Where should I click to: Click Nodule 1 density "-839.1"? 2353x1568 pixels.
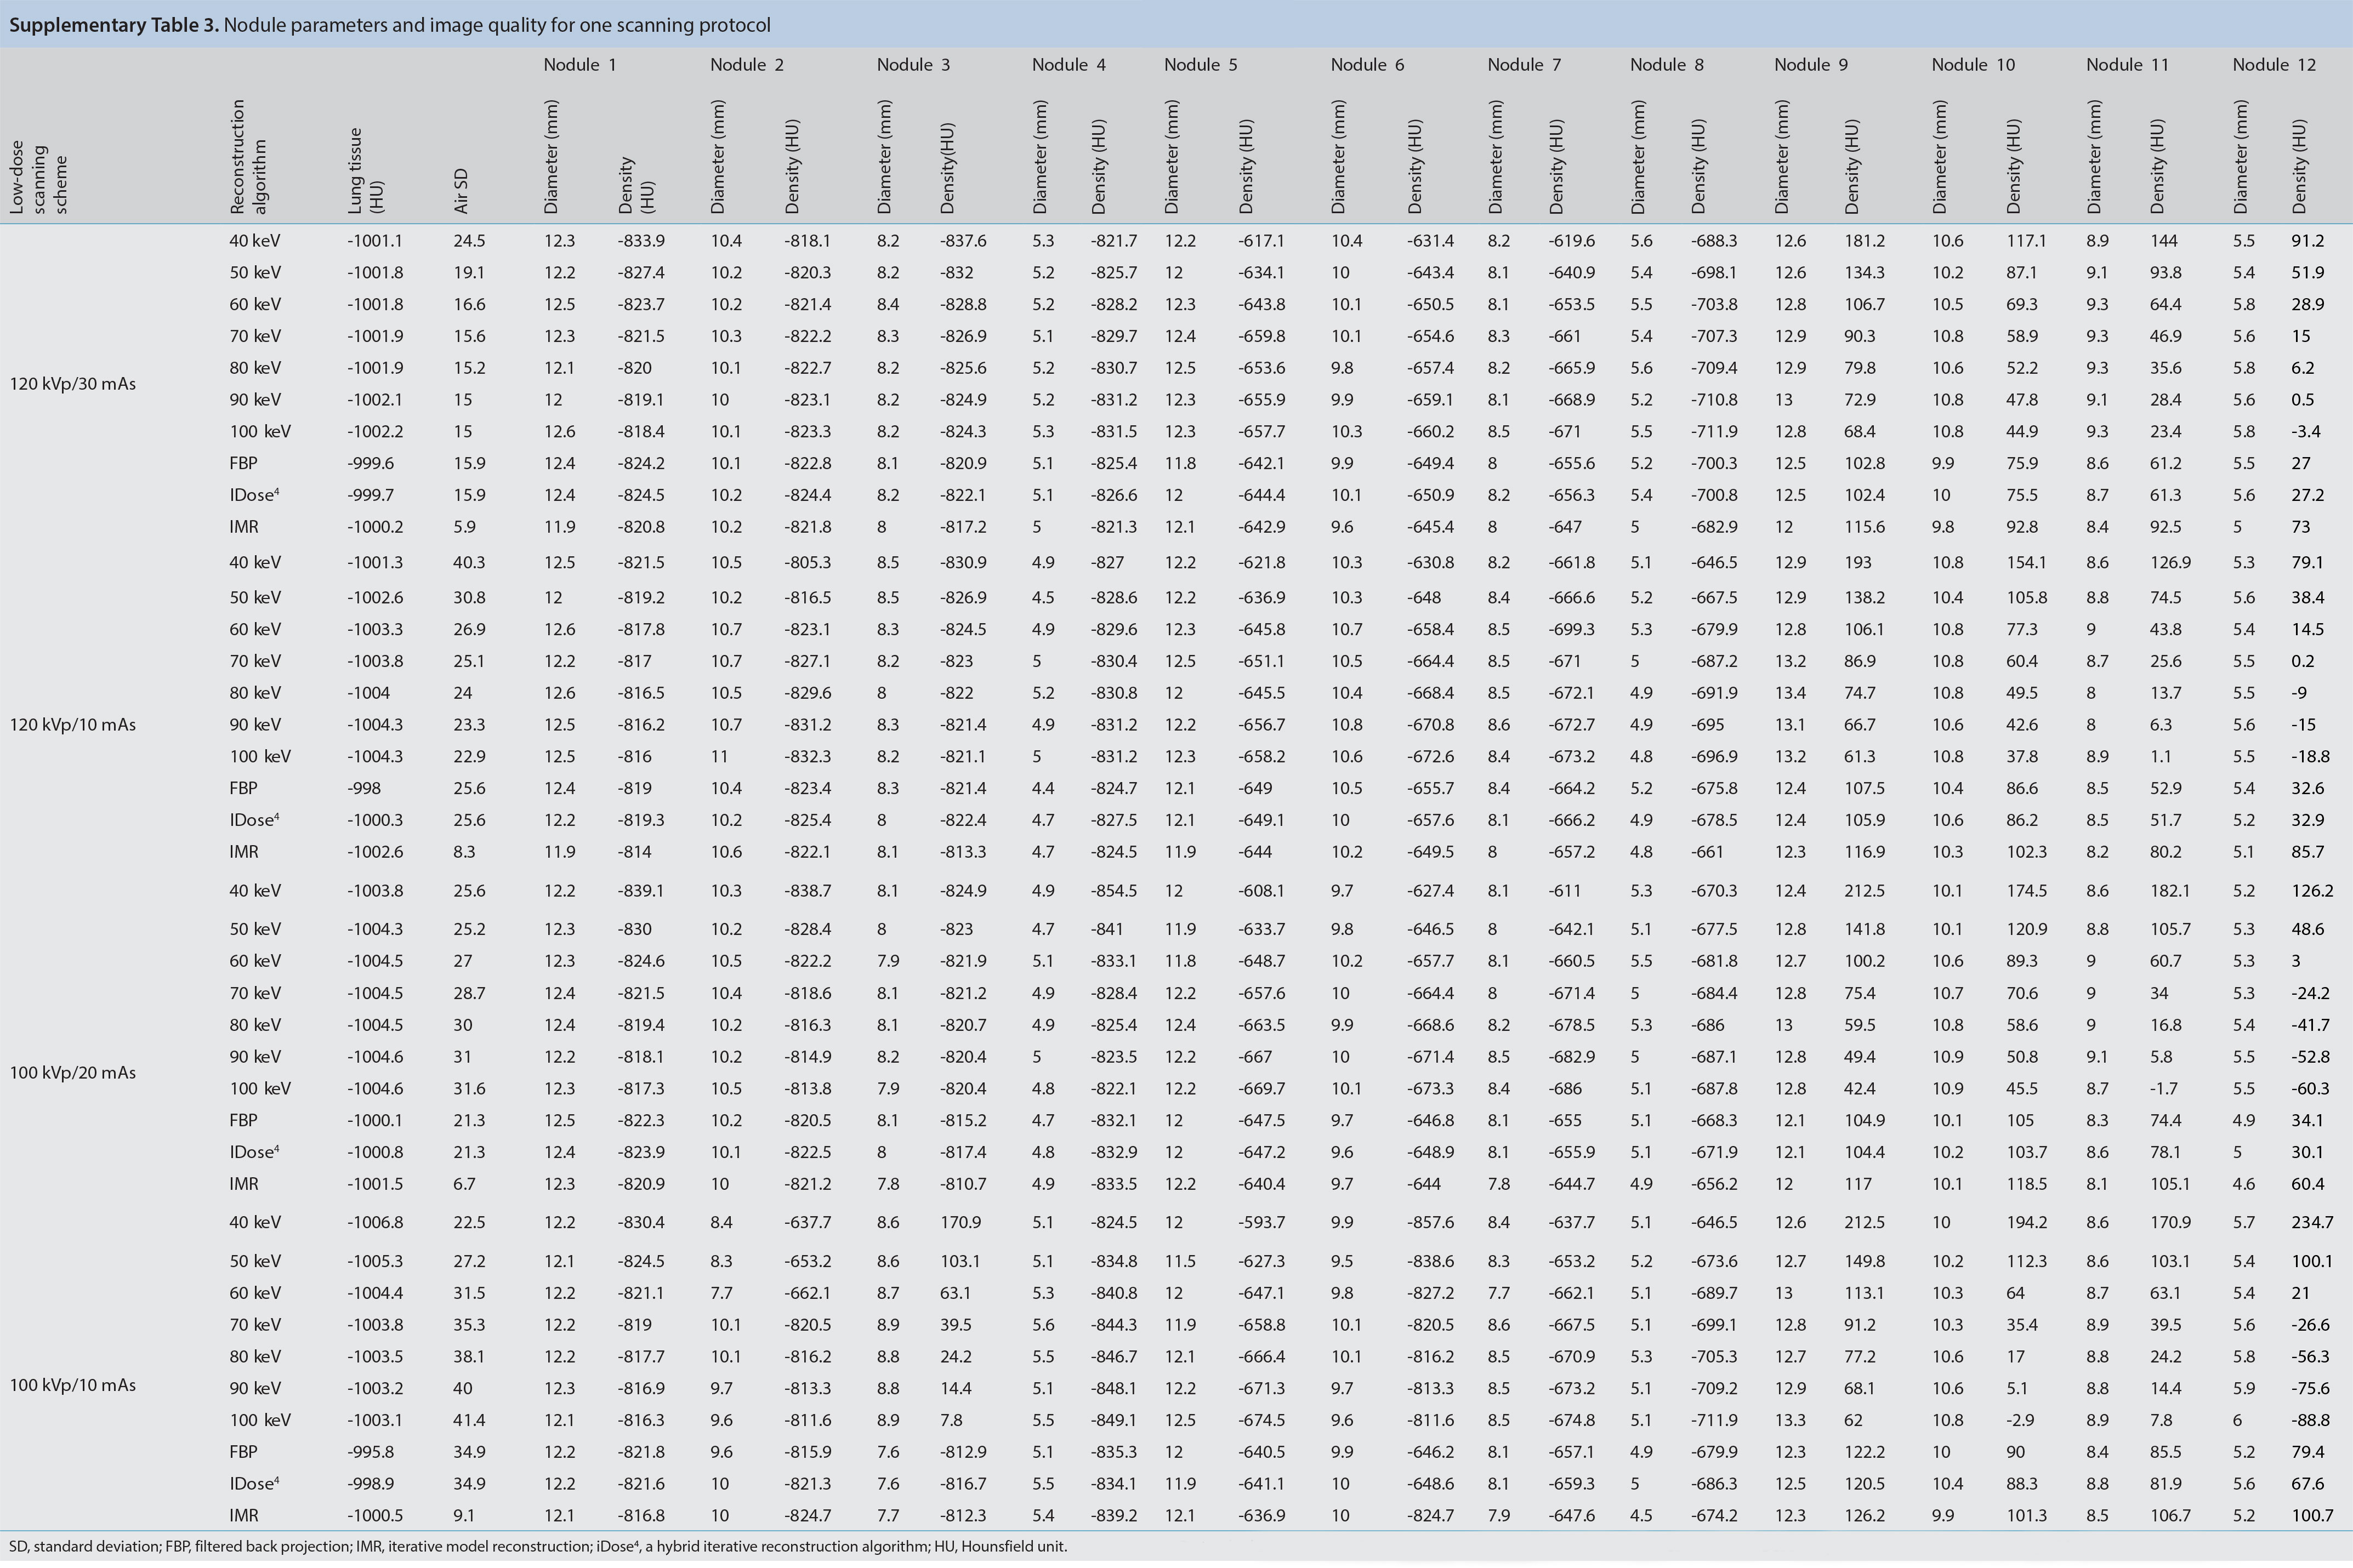pos(641,891)
